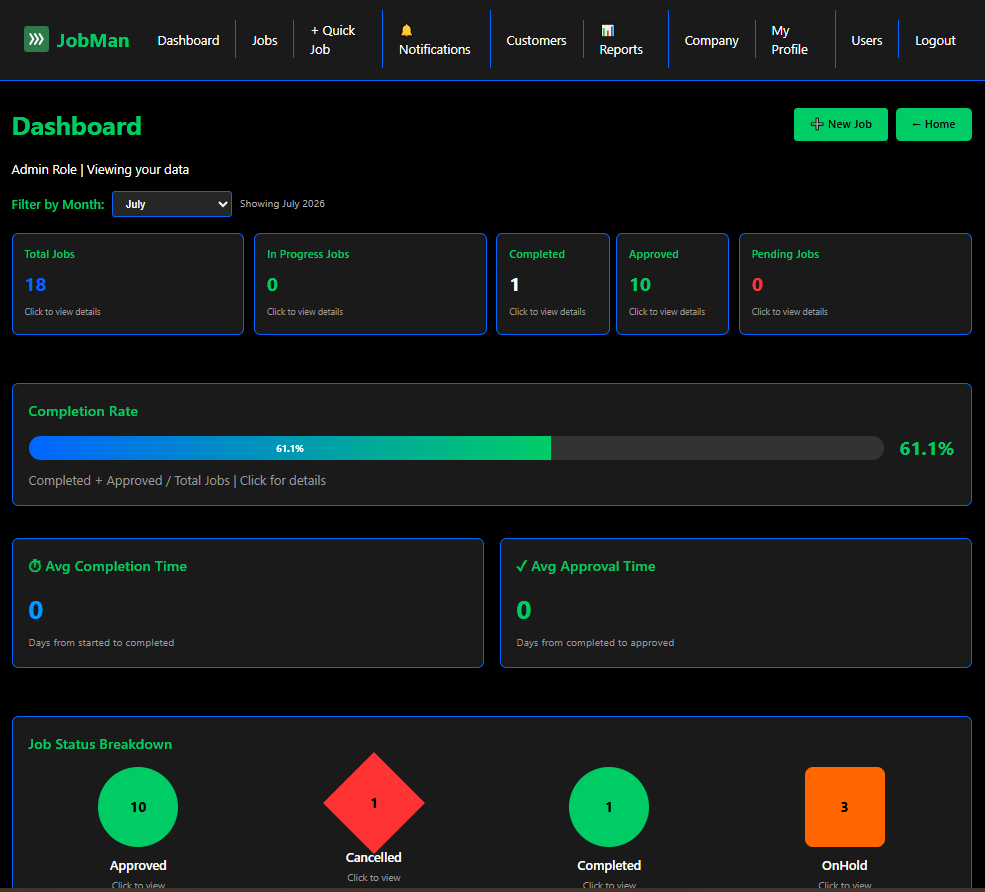Open Notifications from the nav bar
This screenshot has height=892, width=985.
point(434,49)
